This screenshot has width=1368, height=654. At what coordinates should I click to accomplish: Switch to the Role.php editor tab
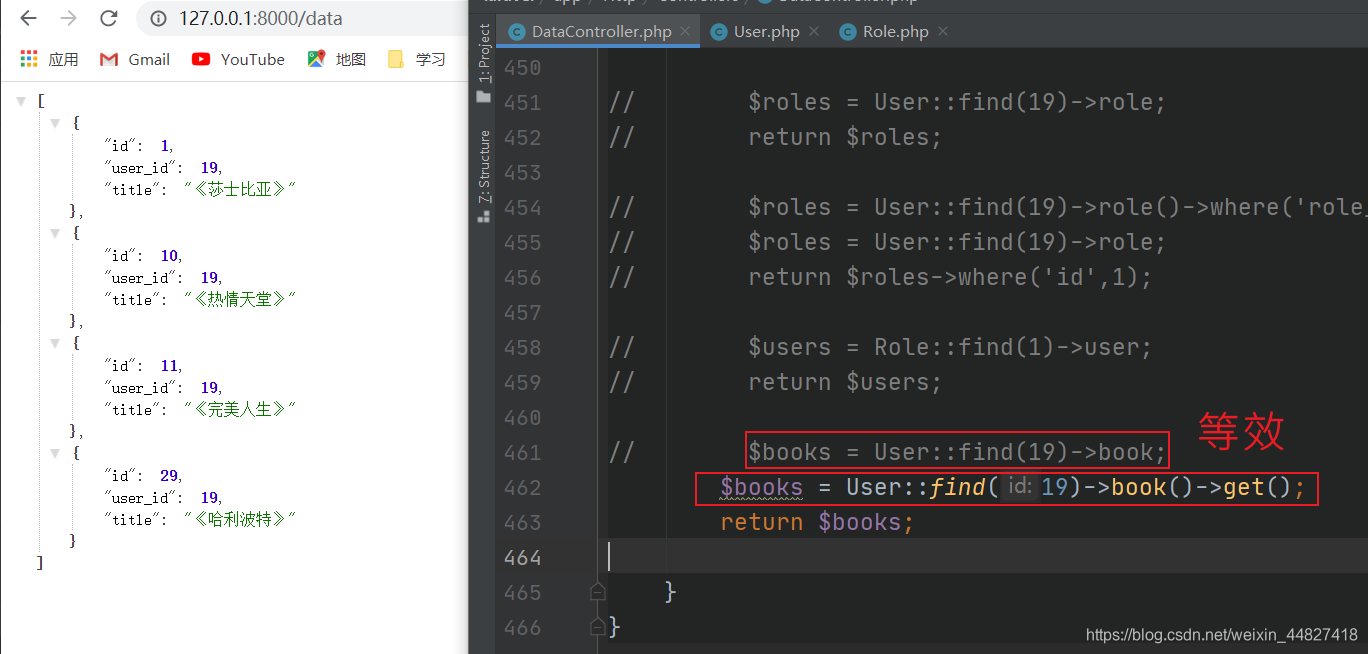tap(895, 32)
